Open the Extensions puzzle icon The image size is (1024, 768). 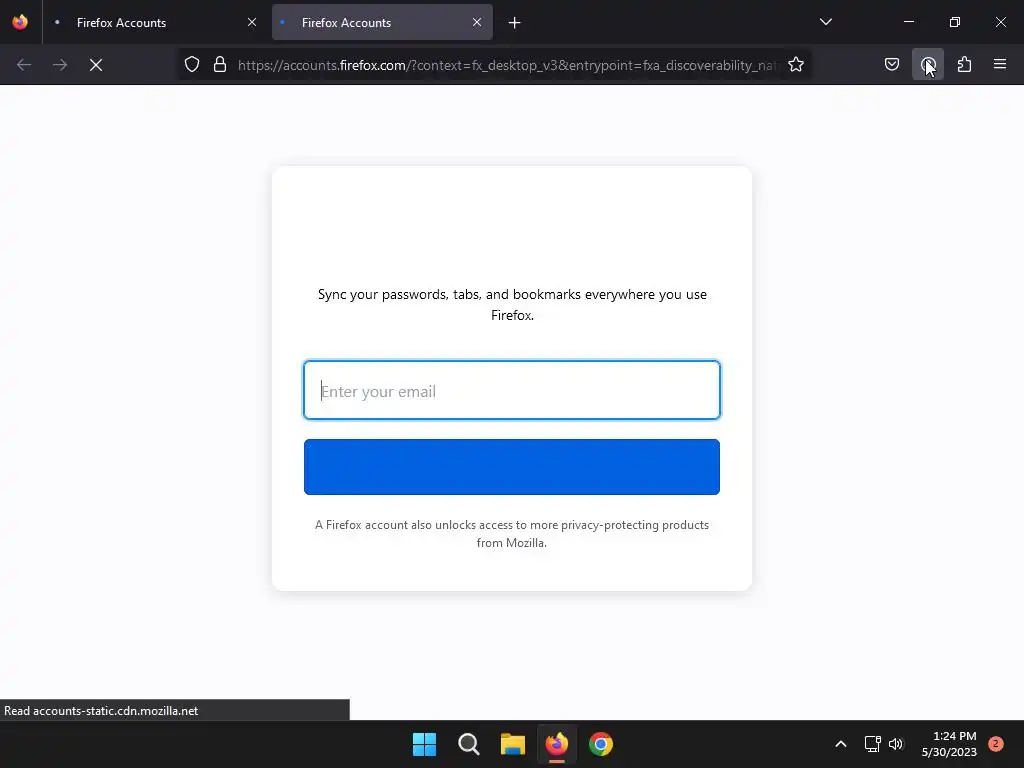(x=964, y=65)
